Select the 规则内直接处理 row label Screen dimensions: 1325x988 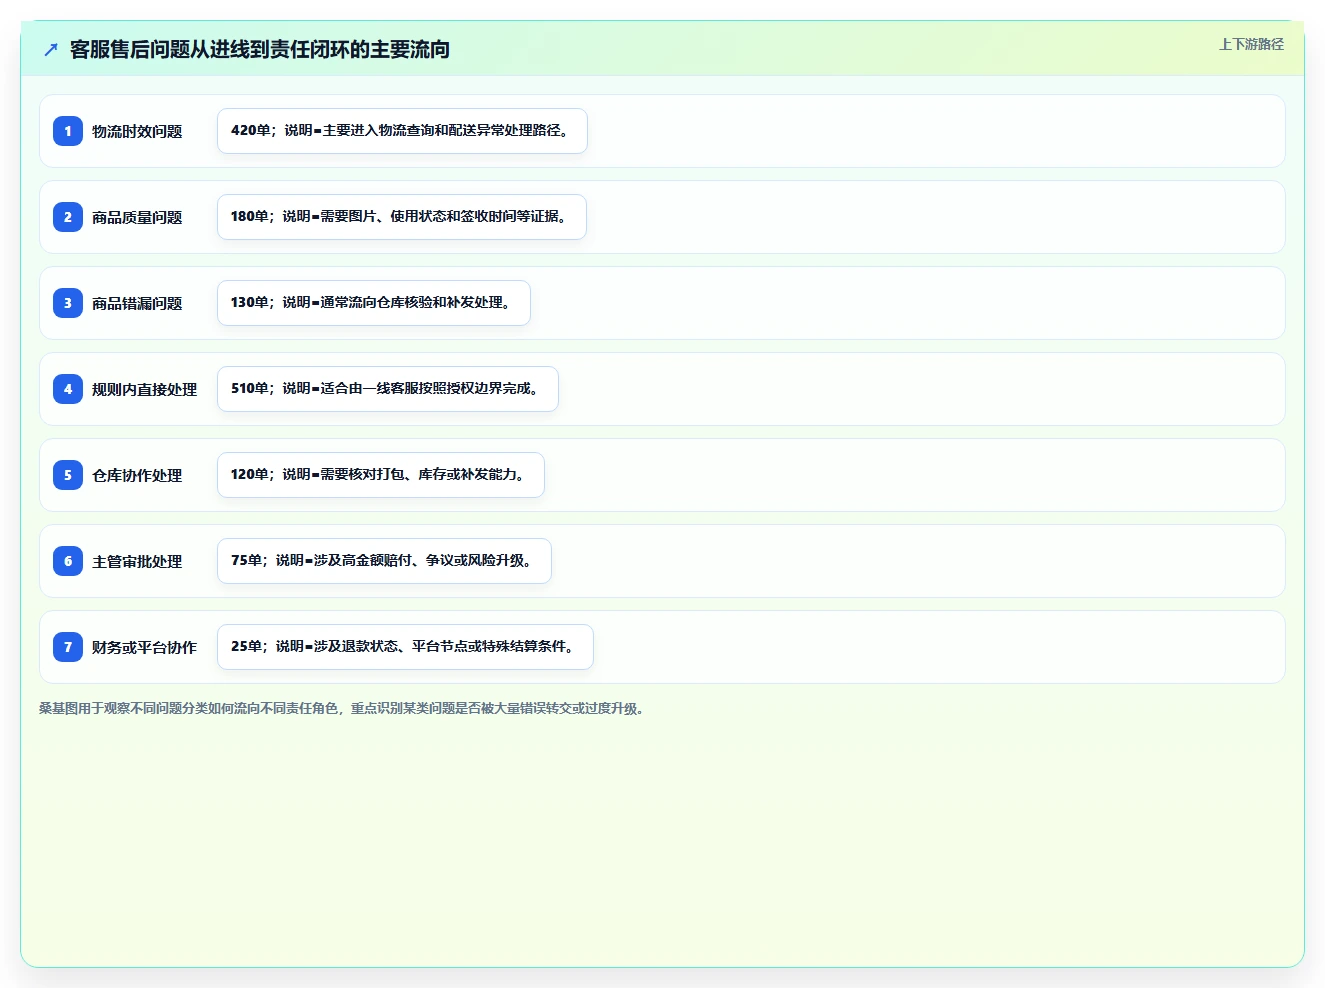[144, 389]
